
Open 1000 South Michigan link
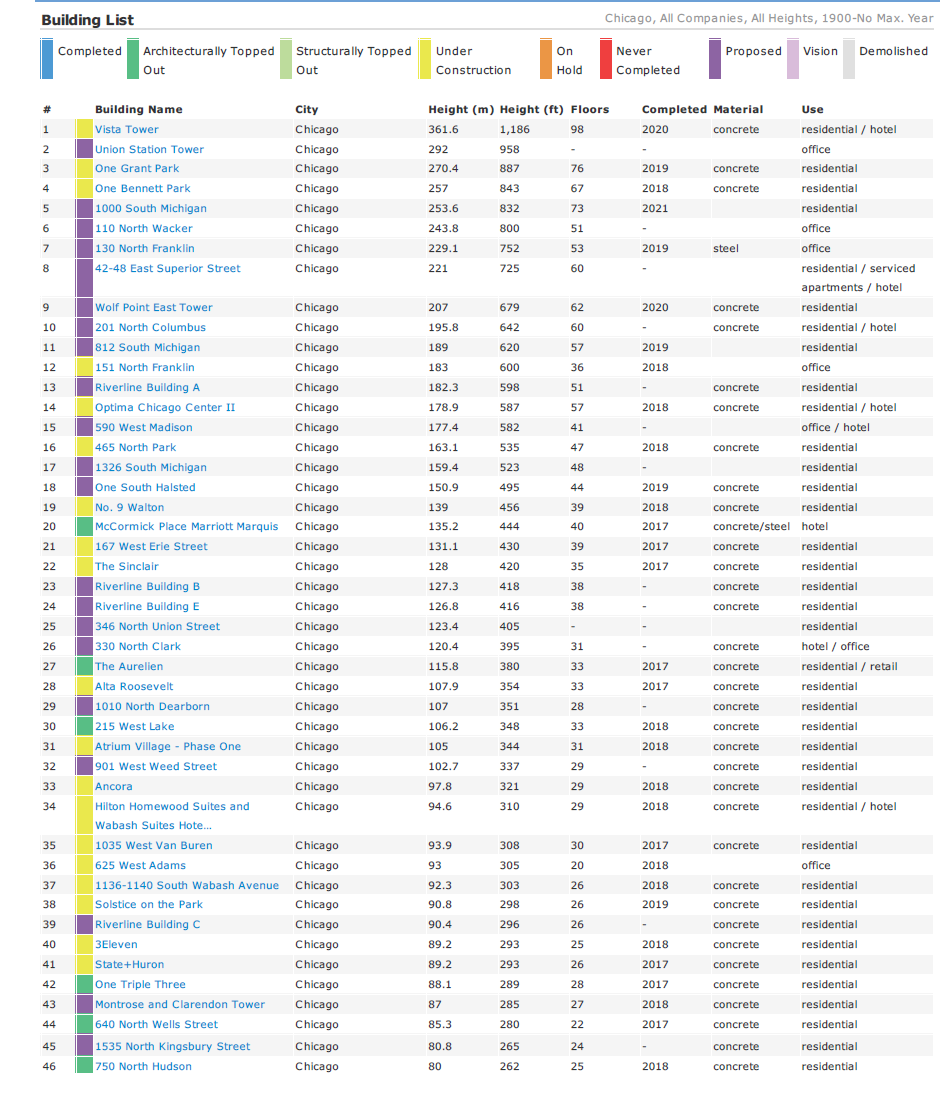150,209
